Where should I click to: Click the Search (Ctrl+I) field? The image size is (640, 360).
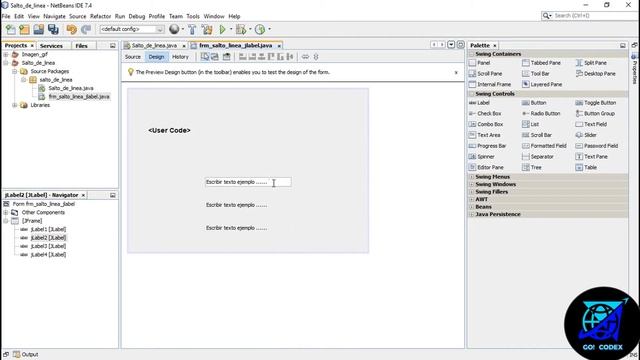click(x=594, y=16)
